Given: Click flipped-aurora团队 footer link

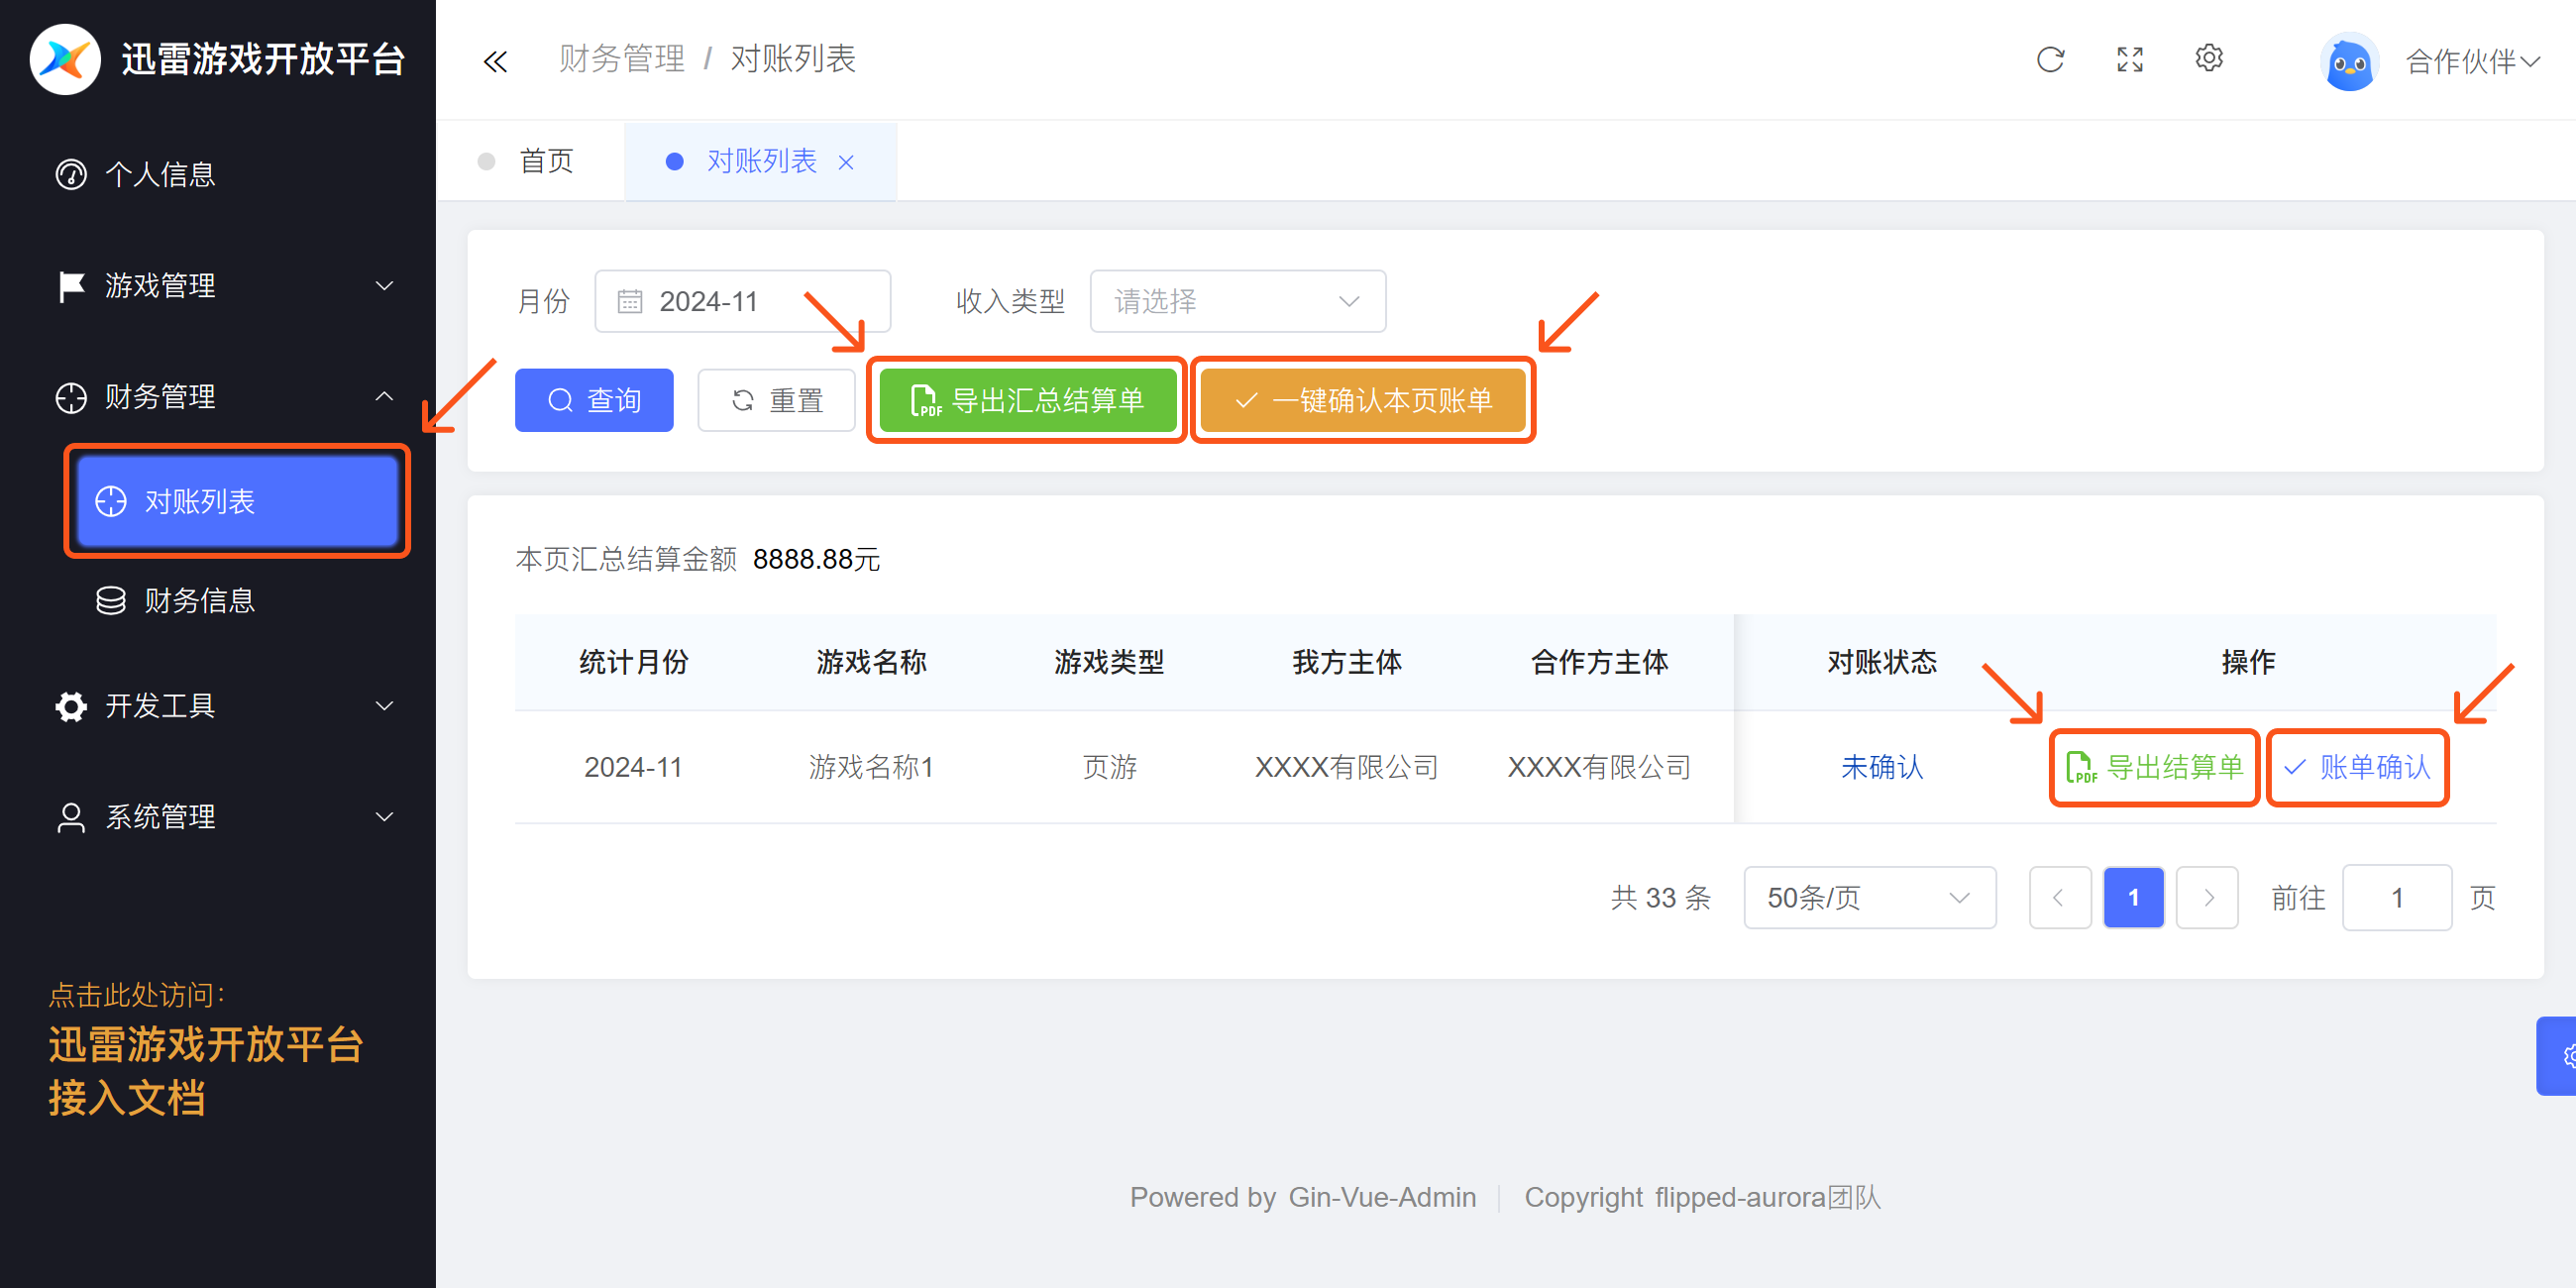Looking at the screenshot, I should point(1767,1197).
